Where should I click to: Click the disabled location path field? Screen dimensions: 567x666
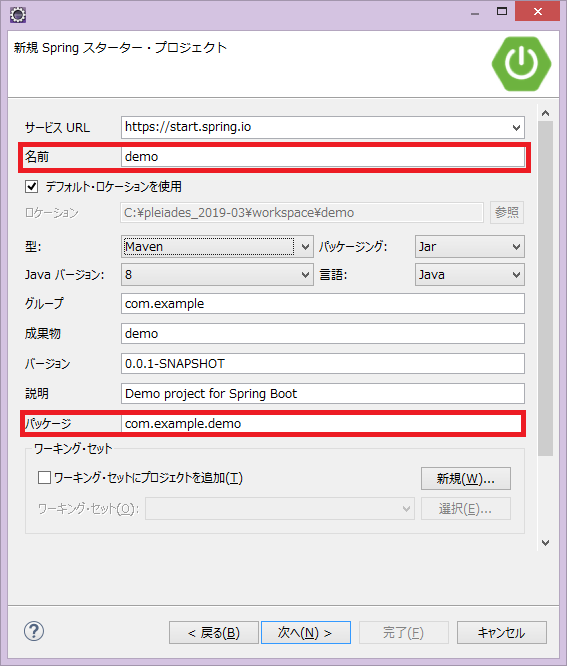(302, 212)
